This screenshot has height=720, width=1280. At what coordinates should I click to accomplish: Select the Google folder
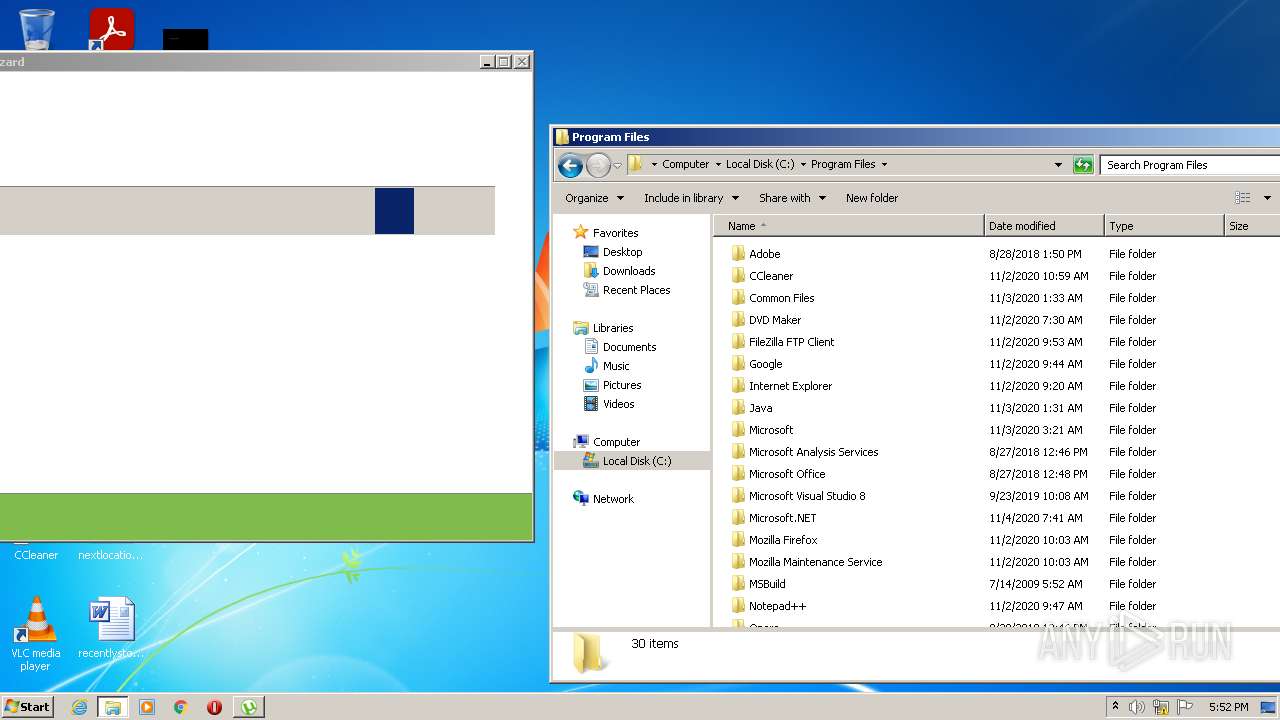click(765, 364)
